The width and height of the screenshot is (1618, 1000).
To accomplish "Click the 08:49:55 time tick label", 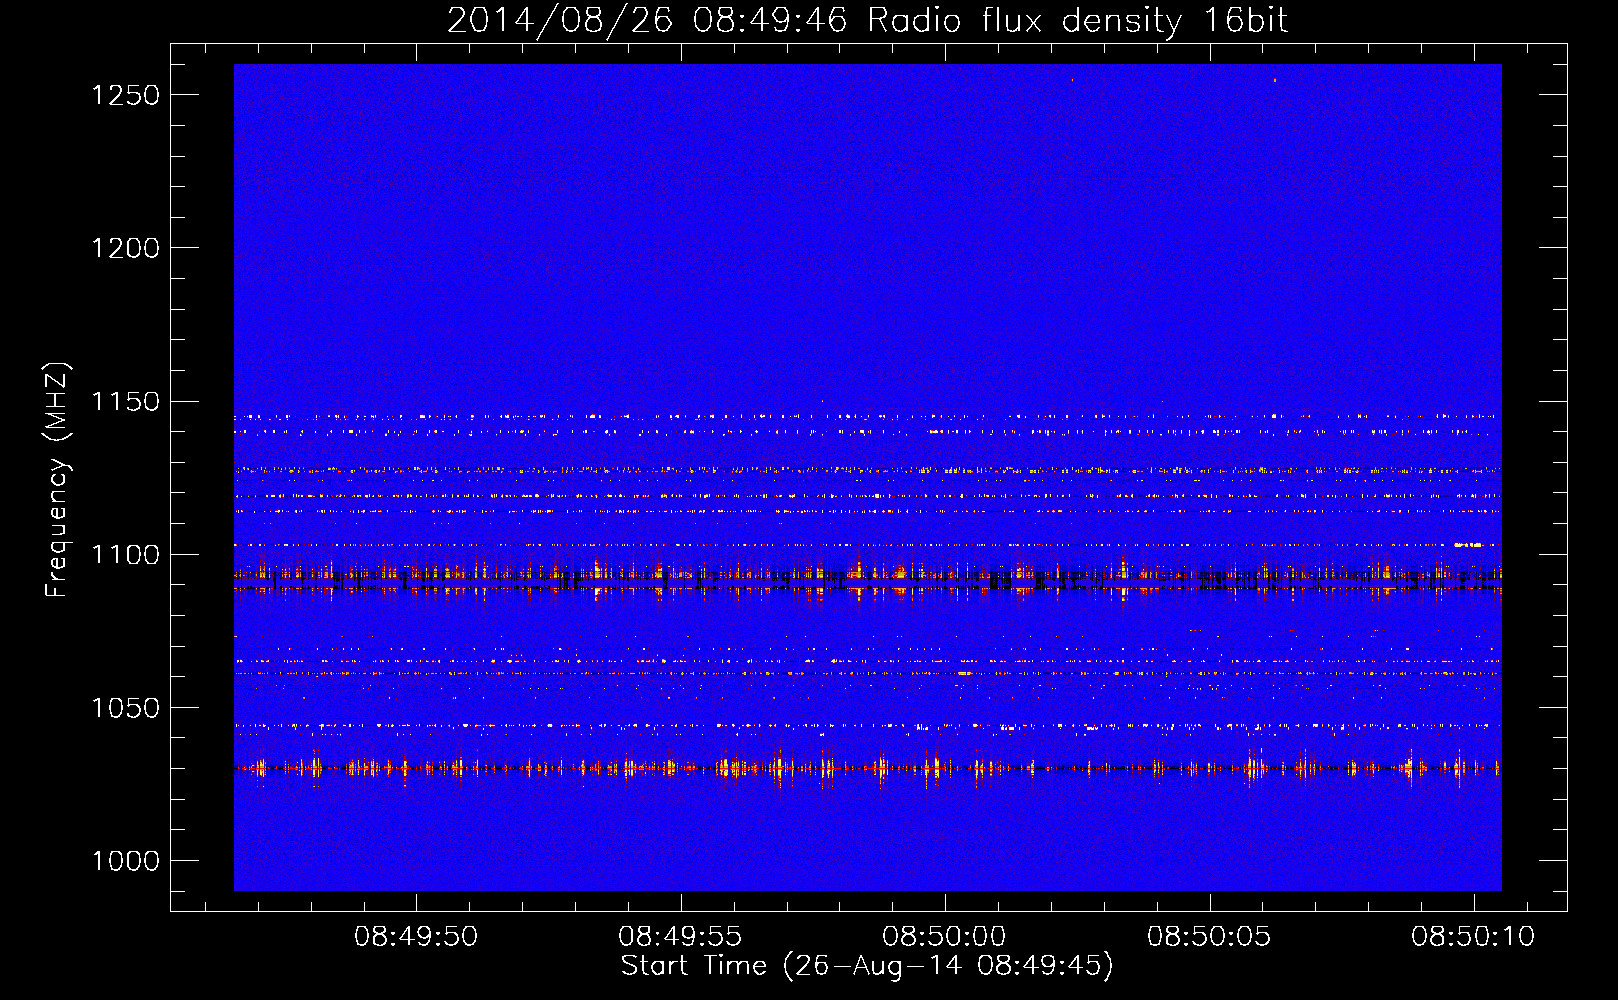I will tap(680, 937).
